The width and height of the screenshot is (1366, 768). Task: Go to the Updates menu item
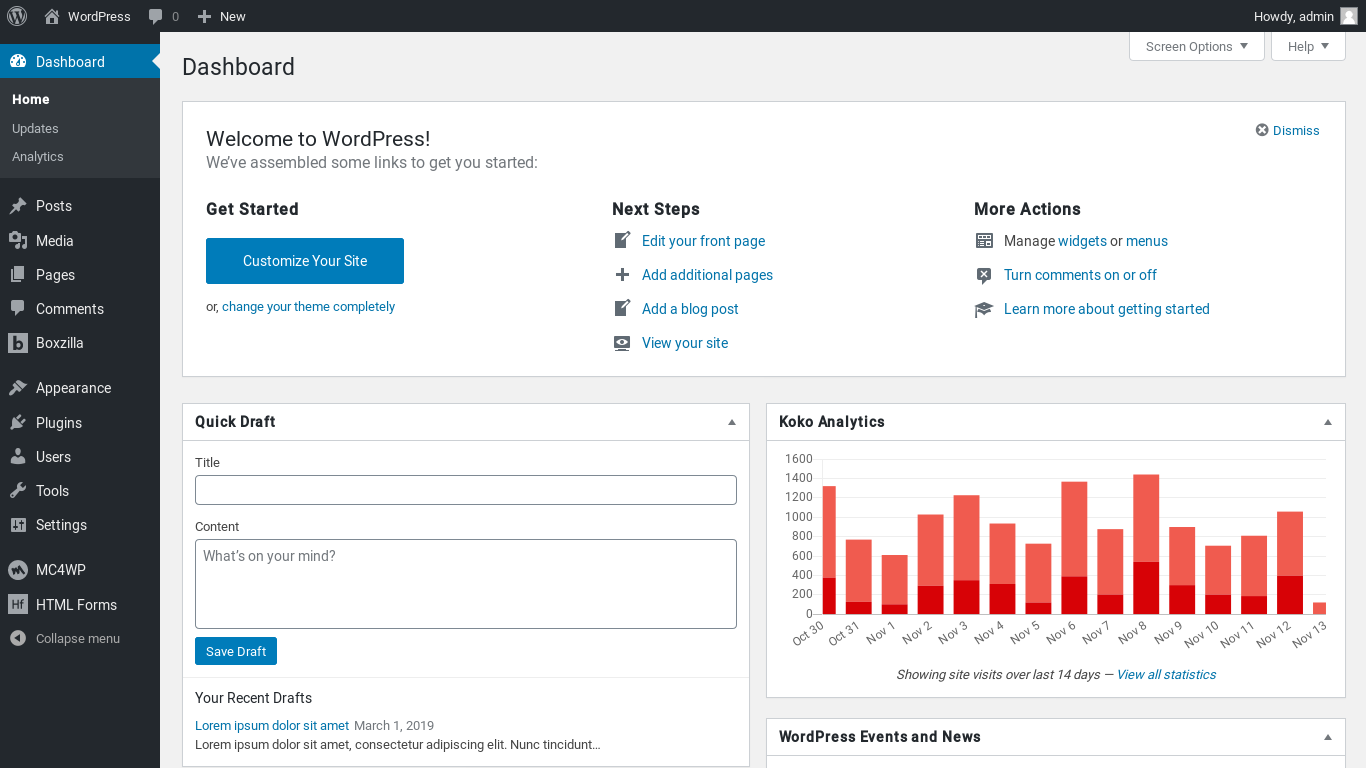point(35,128)
